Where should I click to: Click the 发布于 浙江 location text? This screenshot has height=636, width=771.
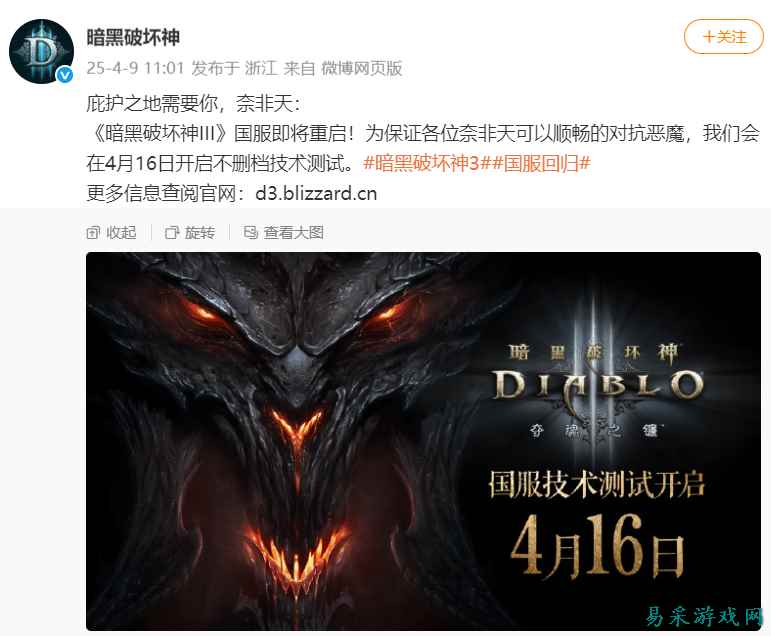click(235, 68)
